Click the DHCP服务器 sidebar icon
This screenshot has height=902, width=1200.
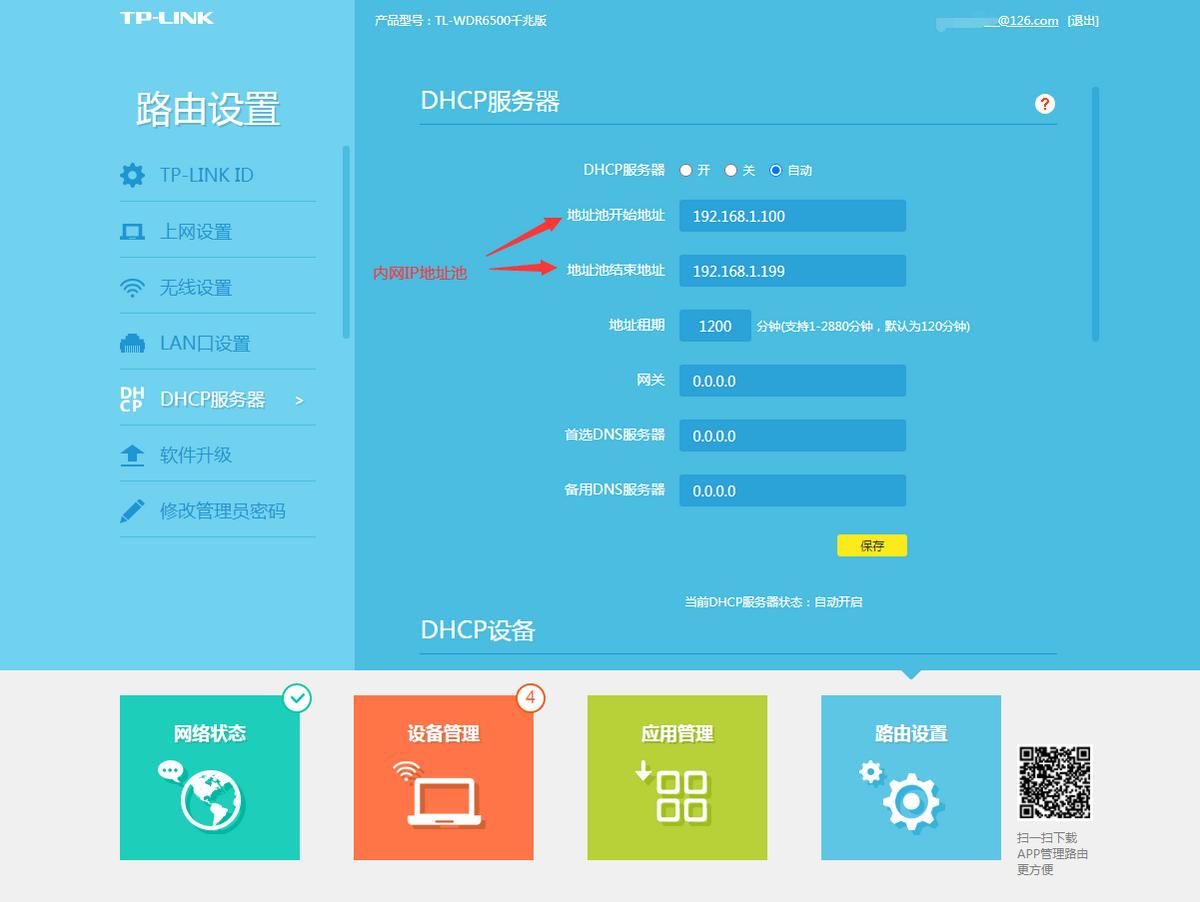[x=133, y=398]
